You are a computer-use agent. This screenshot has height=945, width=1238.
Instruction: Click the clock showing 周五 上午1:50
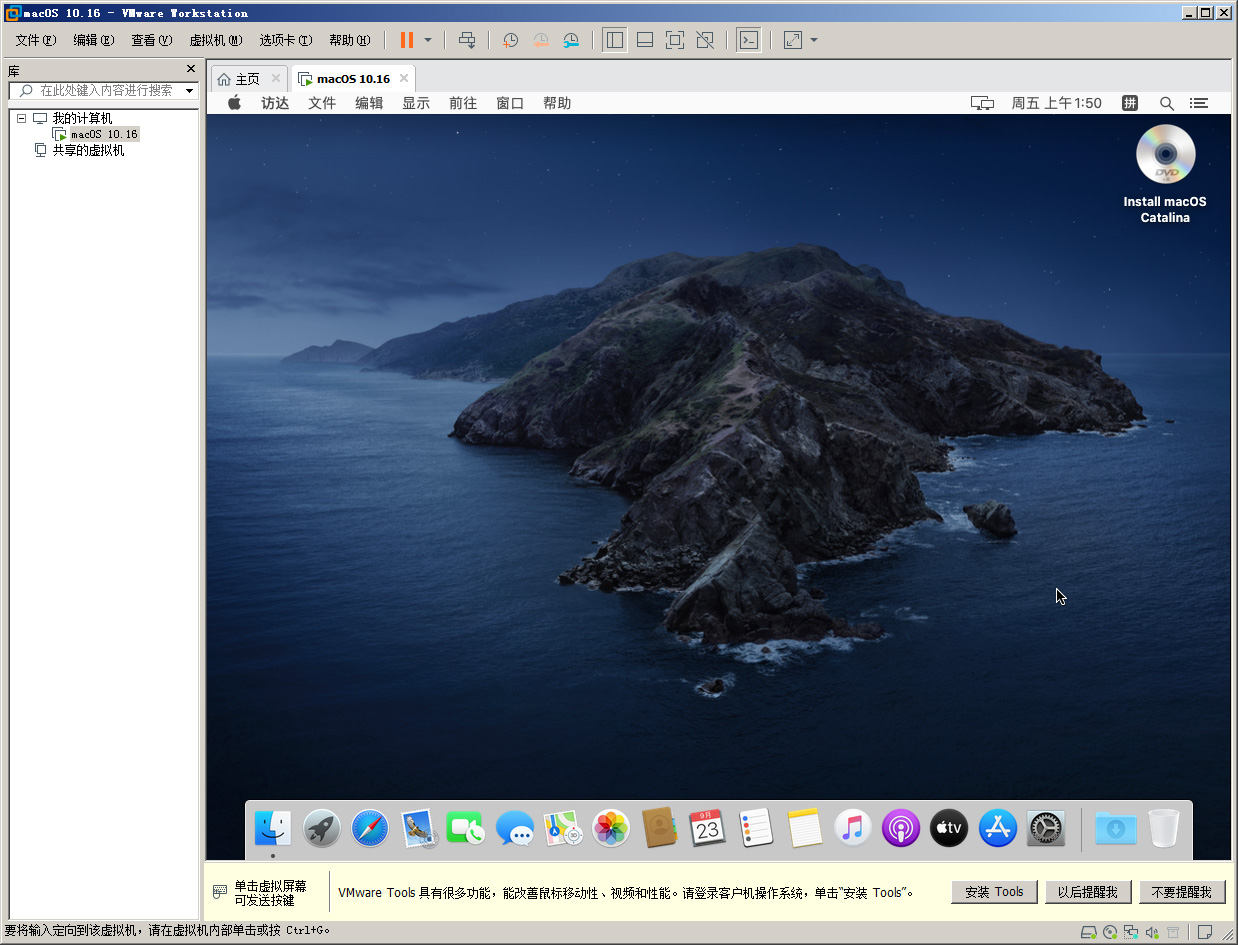click(1056, 103)
